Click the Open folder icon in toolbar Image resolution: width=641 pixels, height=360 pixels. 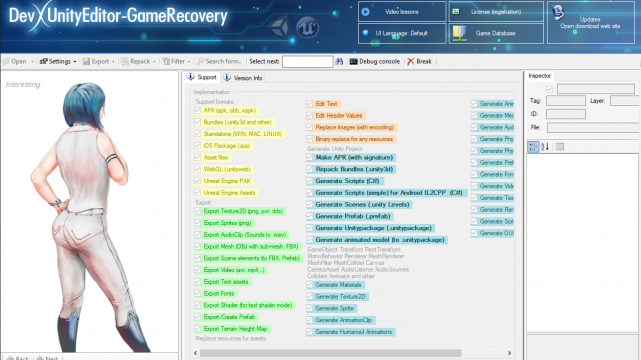coord(6,61)
